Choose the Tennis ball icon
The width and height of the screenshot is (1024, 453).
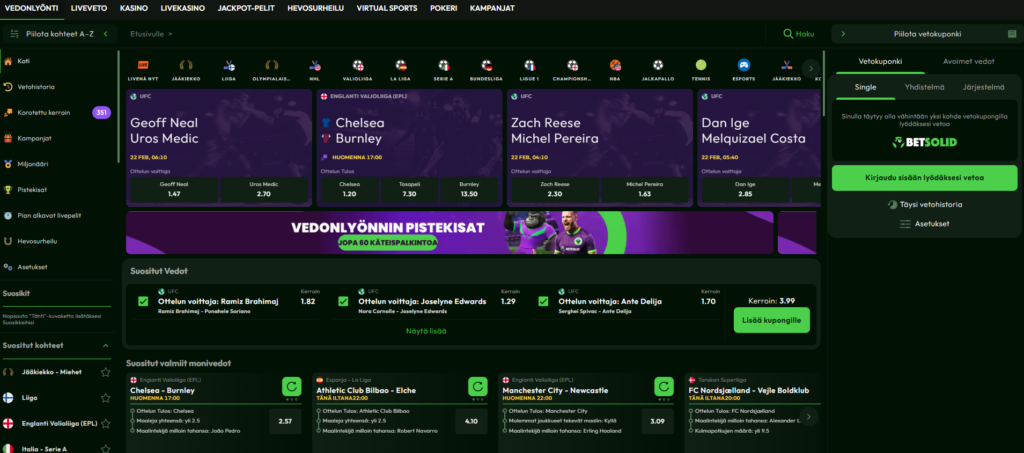tap(701, 65)
